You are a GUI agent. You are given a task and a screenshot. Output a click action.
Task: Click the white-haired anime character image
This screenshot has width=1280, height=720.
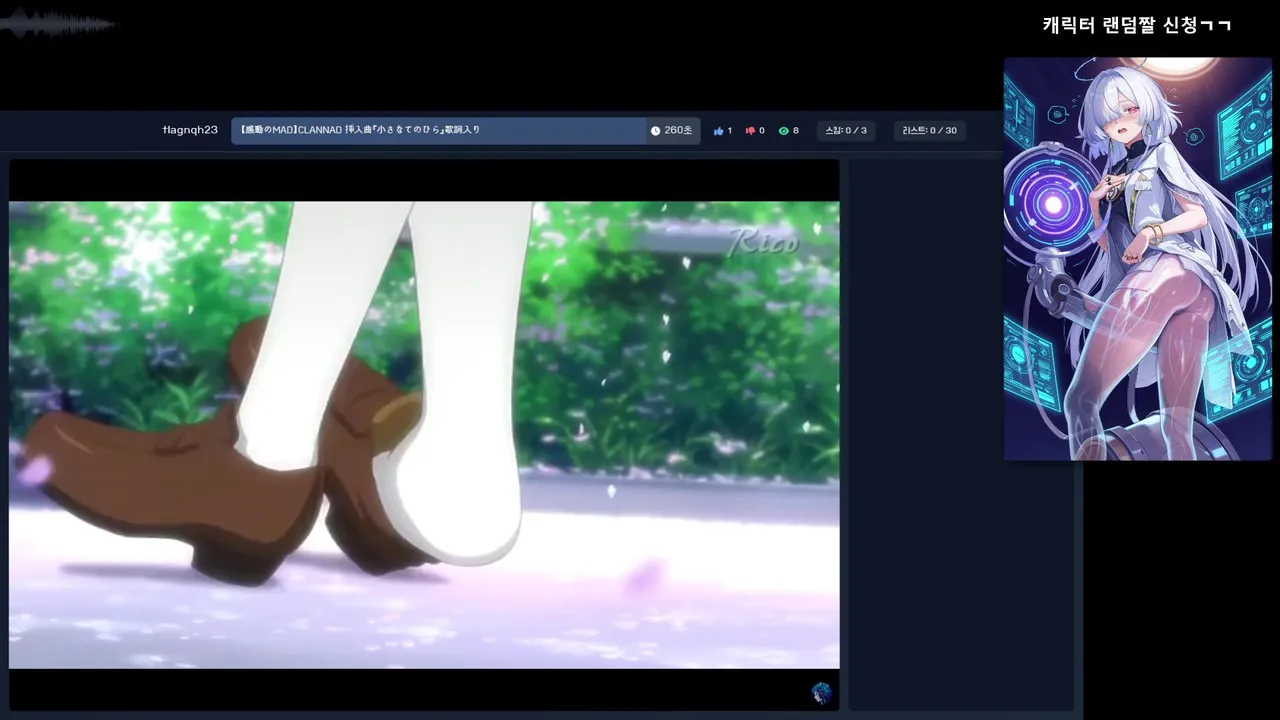[1137, 259]
